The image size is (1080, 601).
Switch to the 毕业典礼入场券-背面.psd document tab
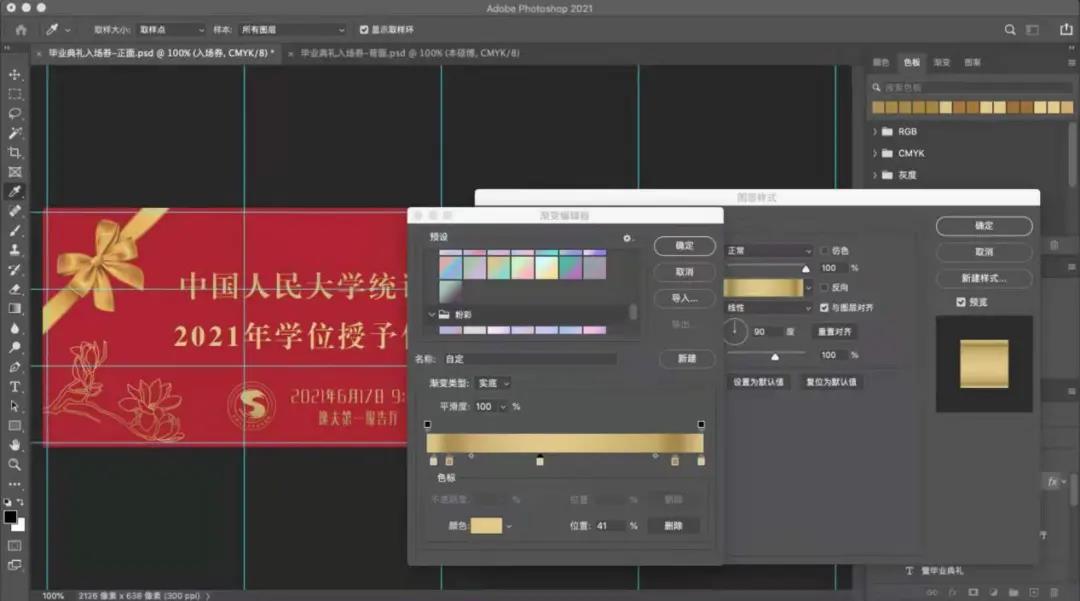(x=410, y=53)
